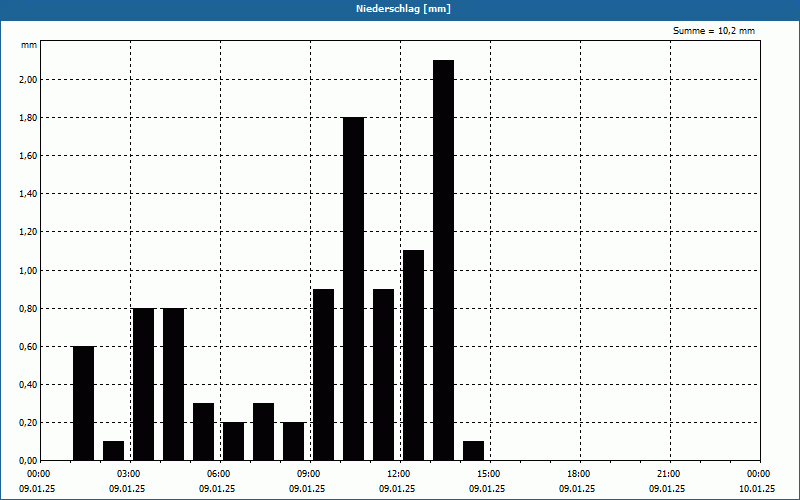Click the last small bar before 15:00
Screen dimensions: 800x500
[x=473, y=451]
